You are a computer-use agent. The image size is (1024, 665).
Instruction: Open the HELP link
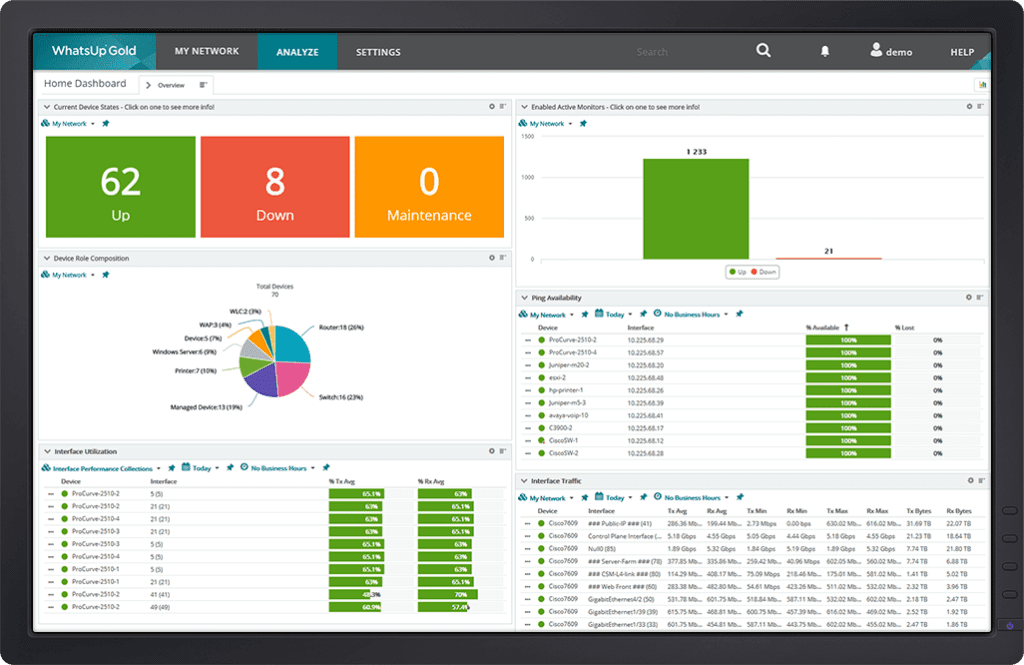click(961, 51)
